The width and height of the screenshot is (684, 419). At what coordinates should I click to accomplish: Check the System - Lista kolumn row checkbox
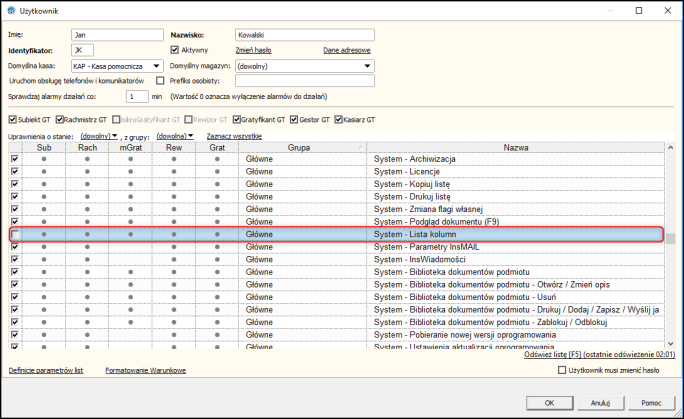pos(15,235)
